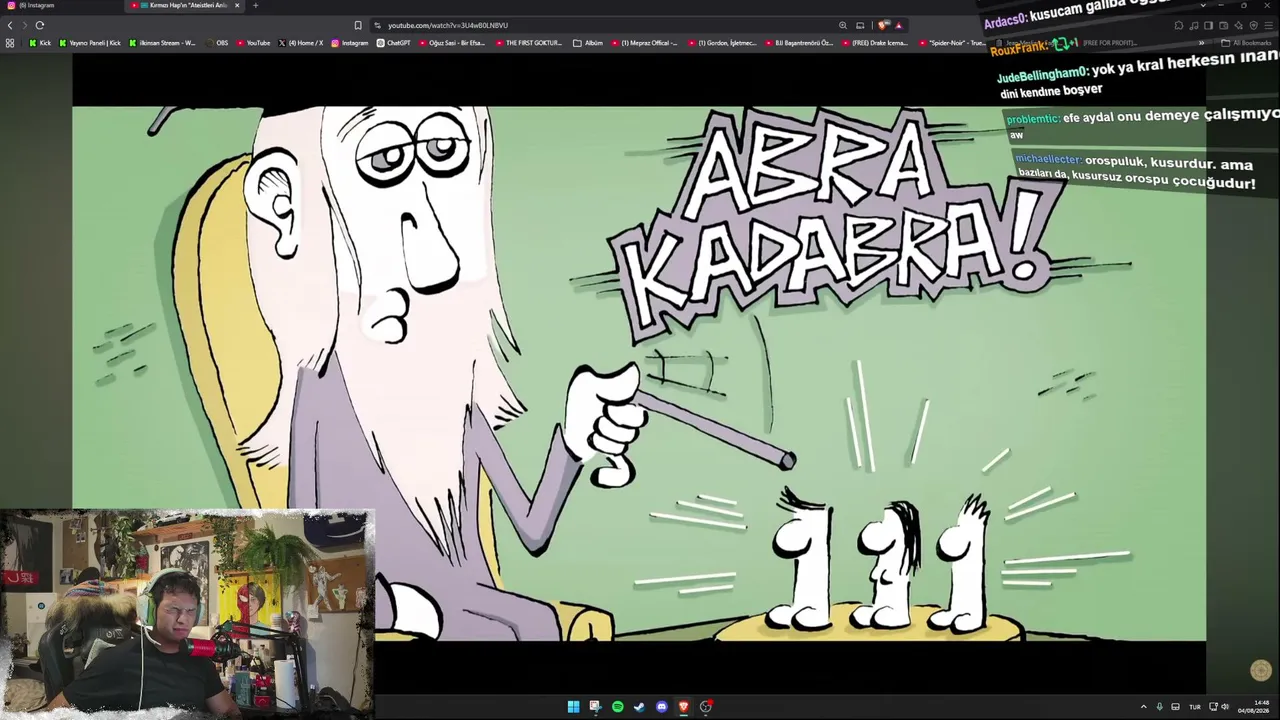This screenshot has width=1280, height=720.
Task: Expand the system tray hidden icons chevron
Action: tap(1144, 707)
